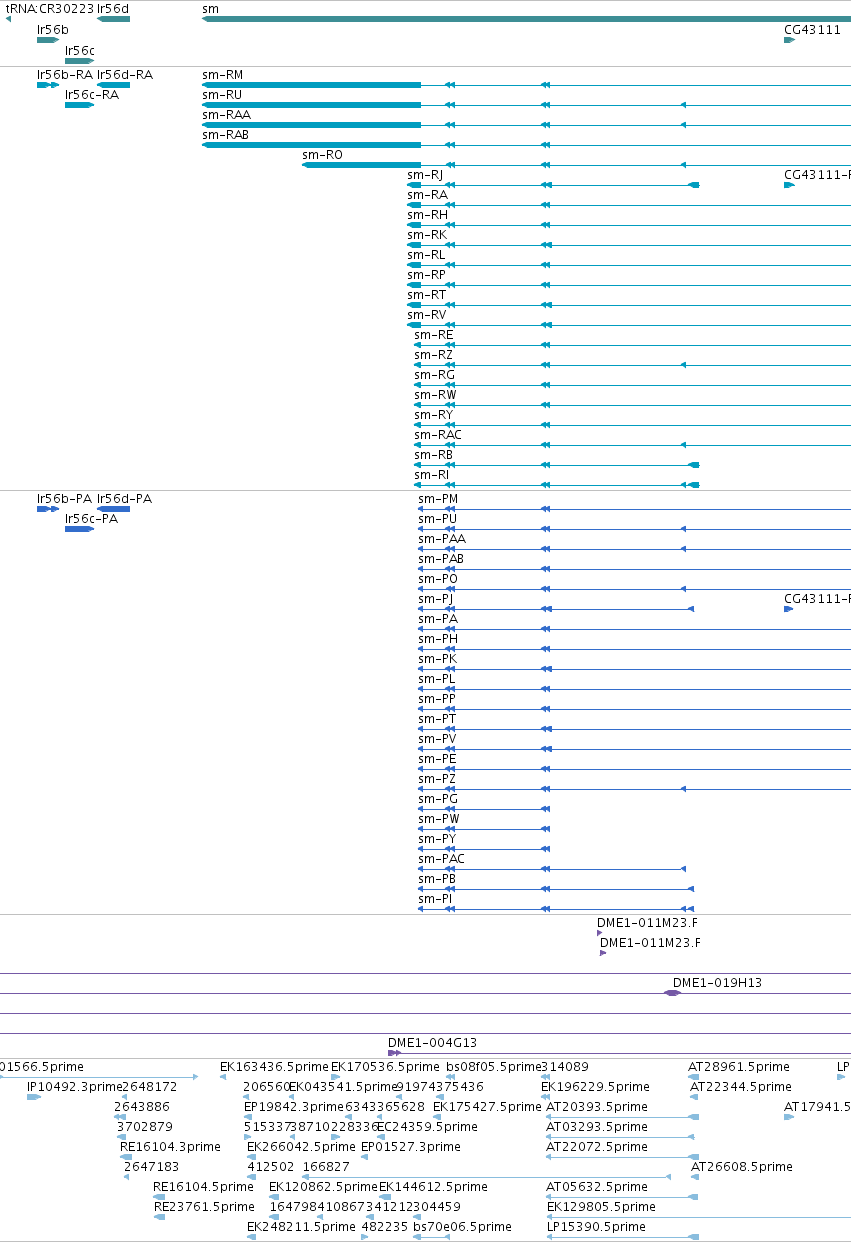Click the sm-RAA transcript label

tap(226, 115)
